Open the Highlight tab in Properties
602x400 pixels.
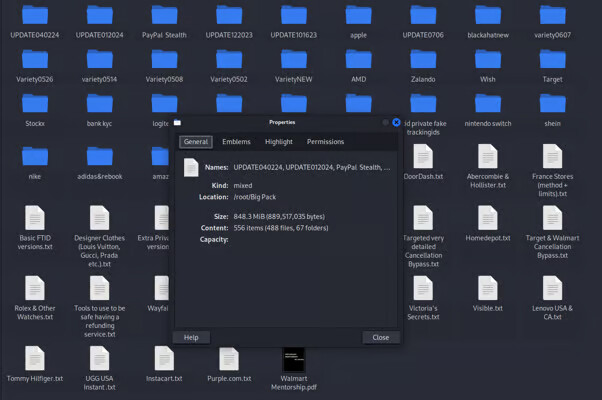[x=279, y=142]
